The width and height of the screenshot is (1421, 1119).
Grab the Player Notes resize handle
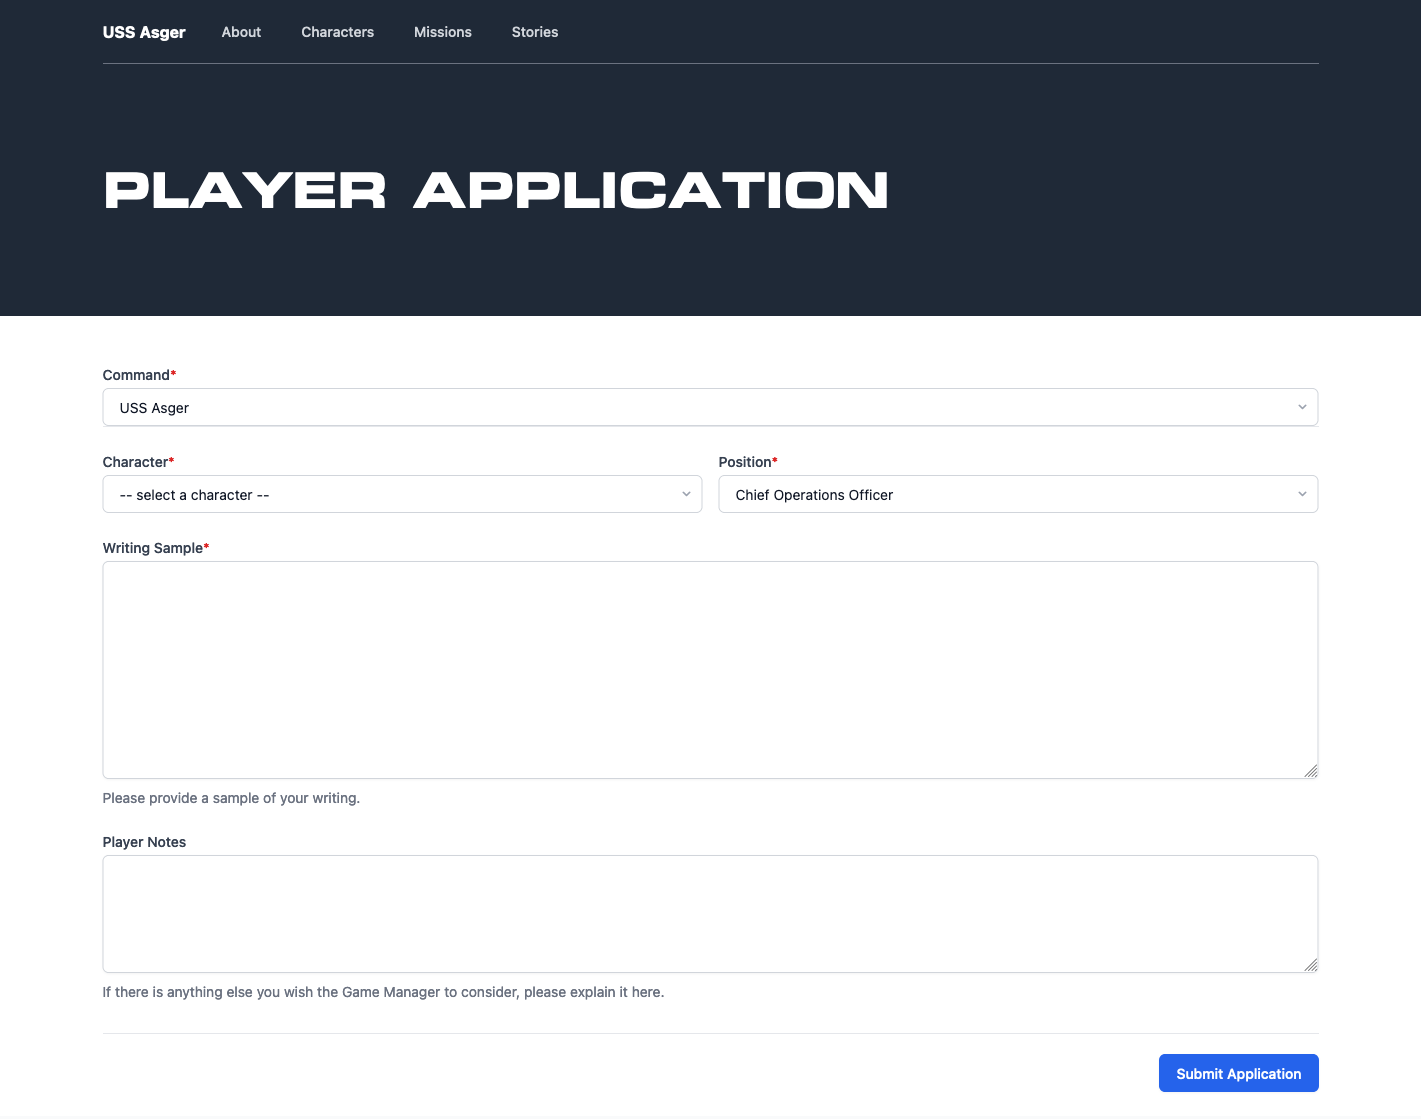click(x=1311, y=965)
